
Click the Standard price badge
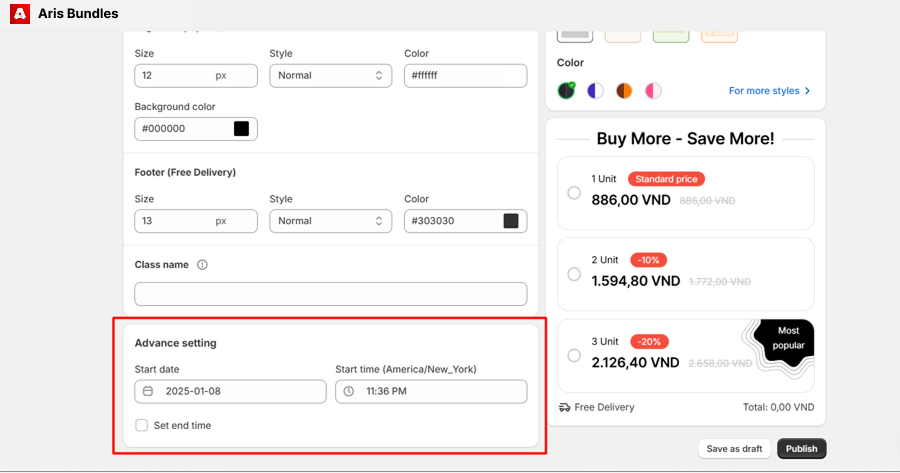[x=666, y=179]
